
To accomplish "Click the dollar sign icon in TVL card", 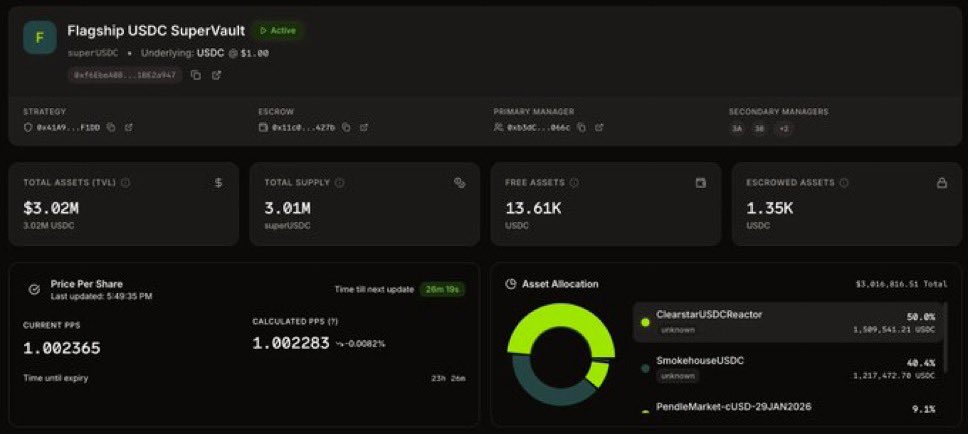I will point(219,183).
